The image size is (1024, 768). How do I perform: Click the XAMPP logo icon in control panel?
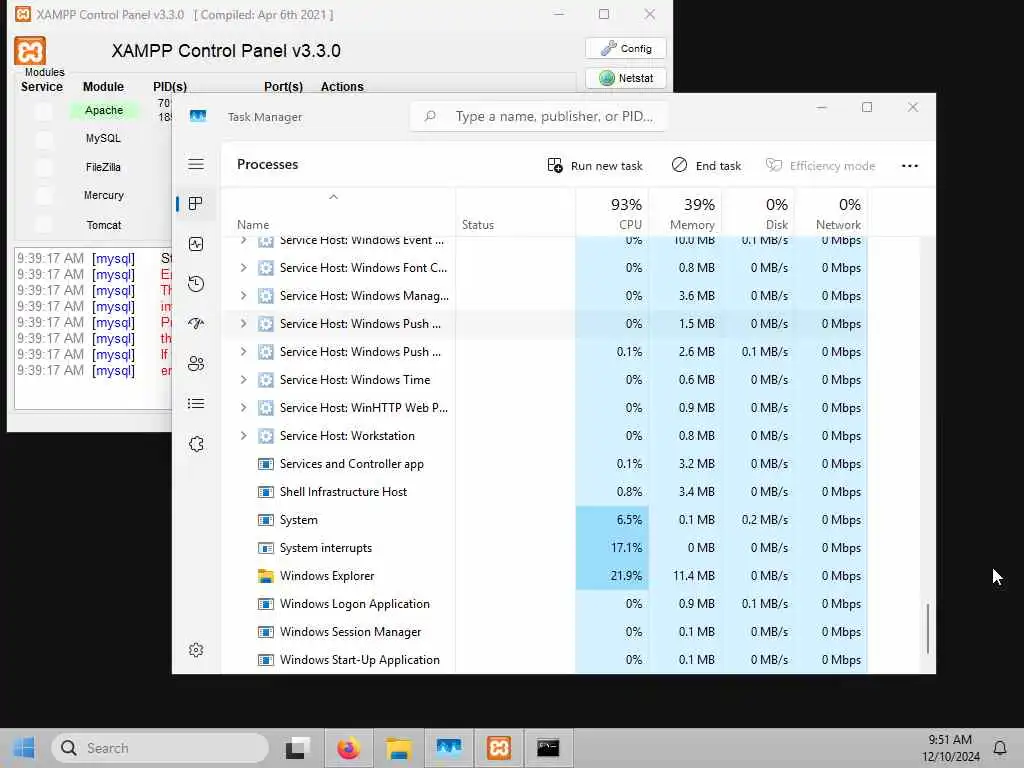click(30, 51)
